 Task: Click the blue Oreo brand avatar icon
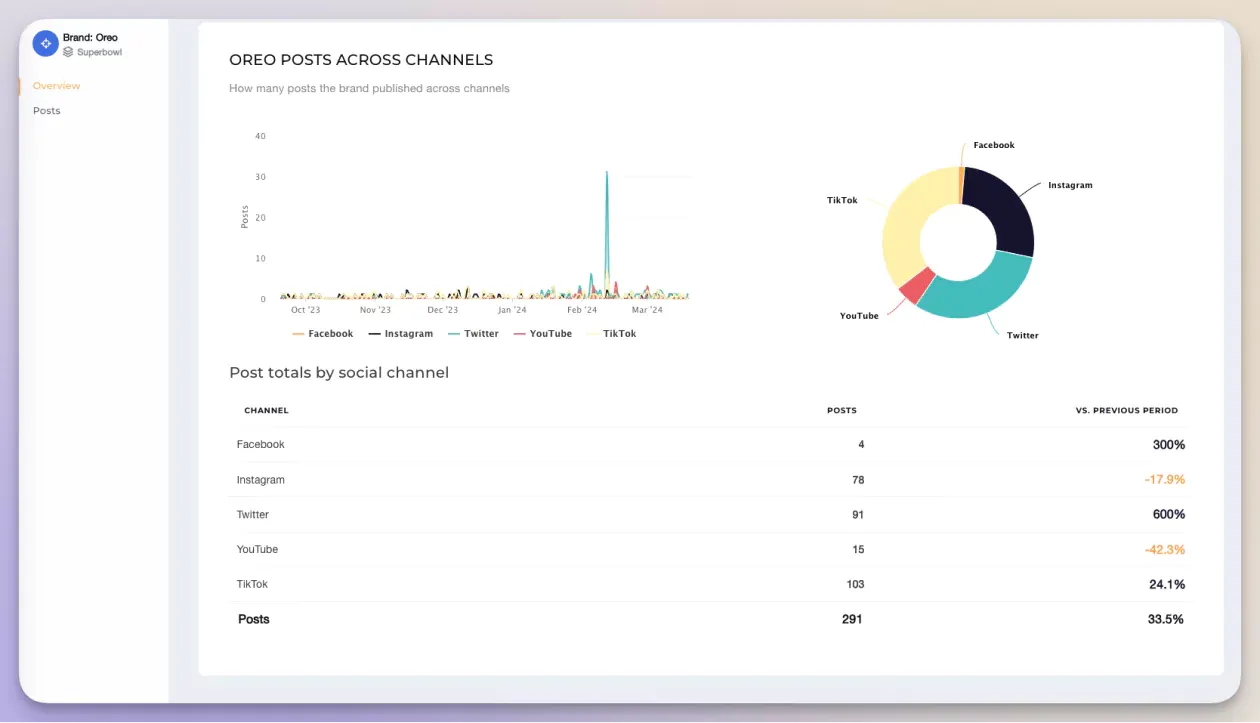(45, 43)
